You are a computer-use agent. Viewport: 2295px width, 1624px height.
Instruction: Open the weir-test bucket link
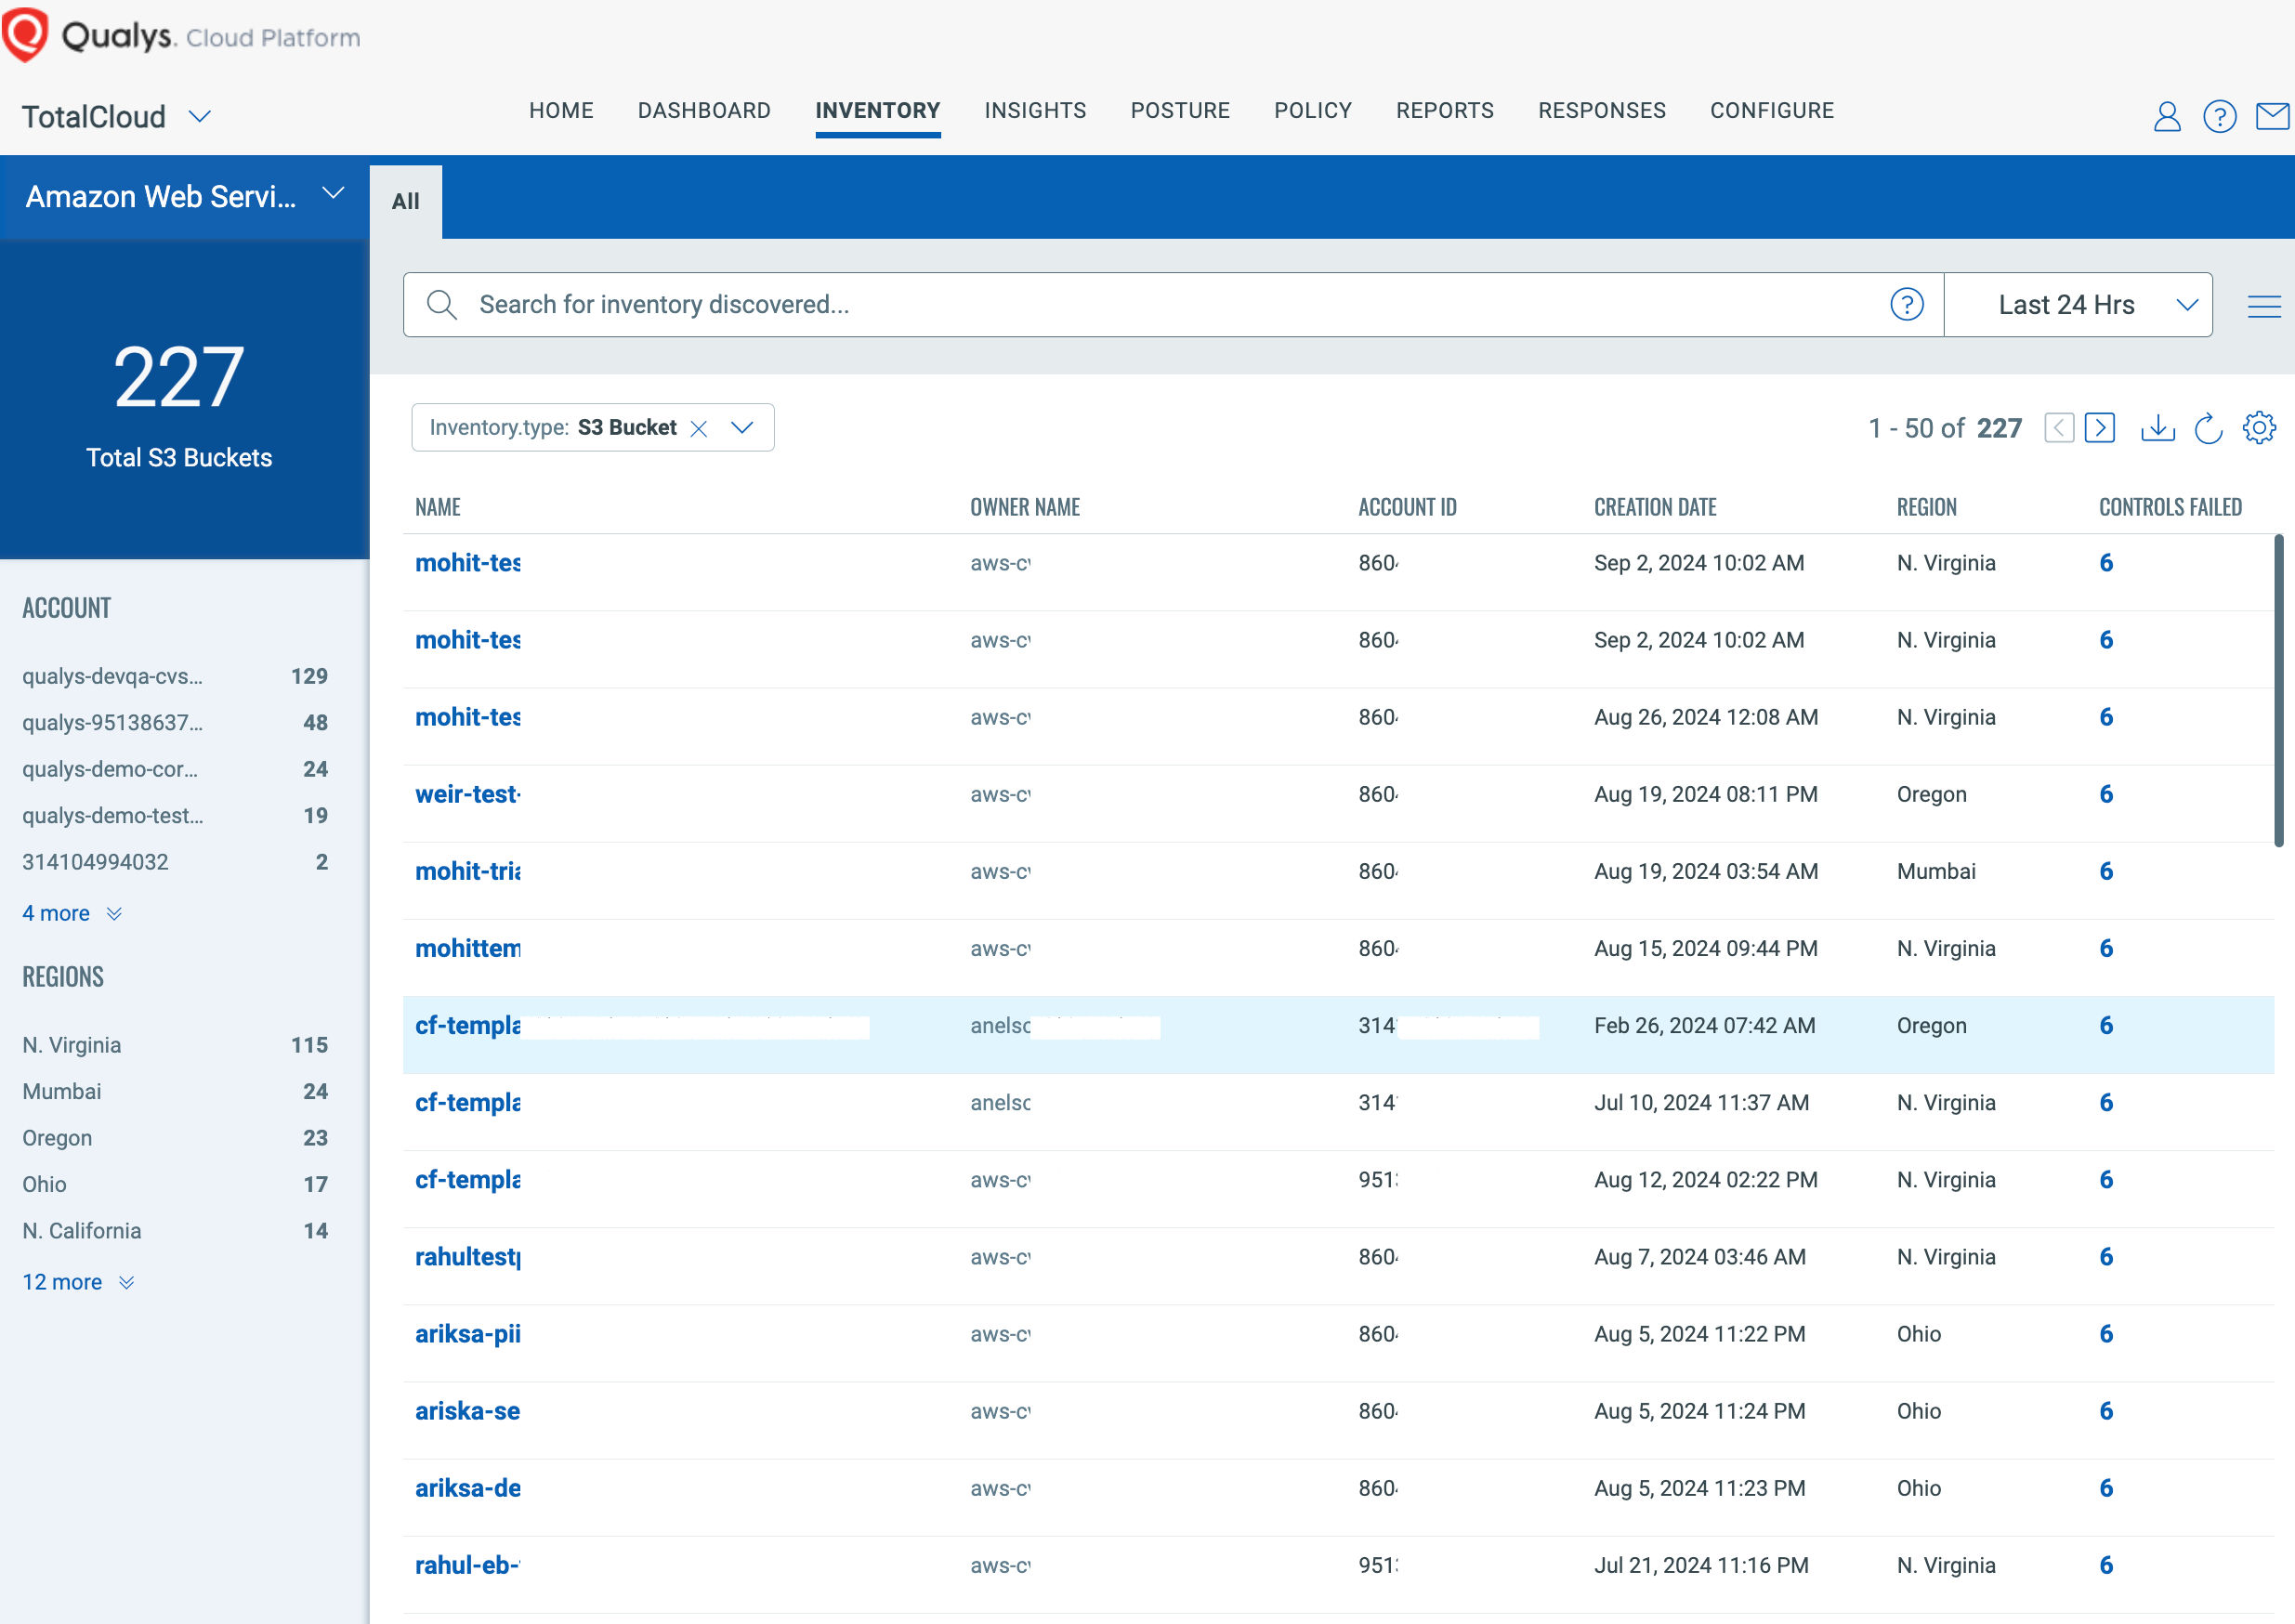pos(468,795)
